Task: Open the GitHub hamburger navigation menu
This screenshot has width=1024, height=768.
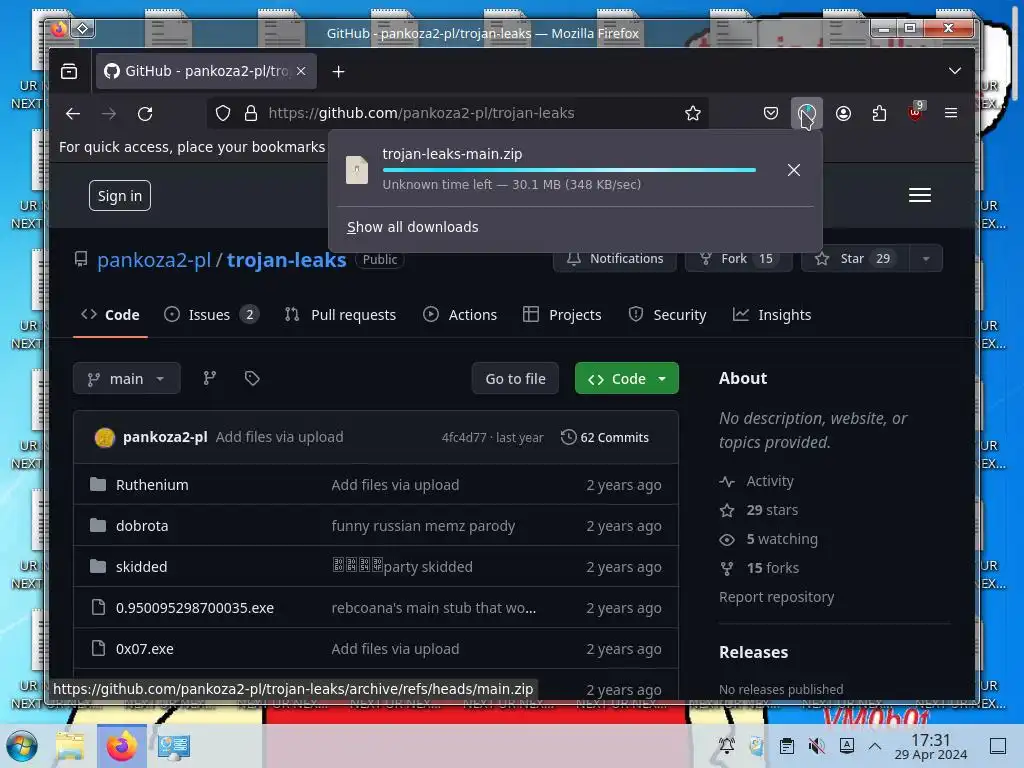Action: [920, 195]
